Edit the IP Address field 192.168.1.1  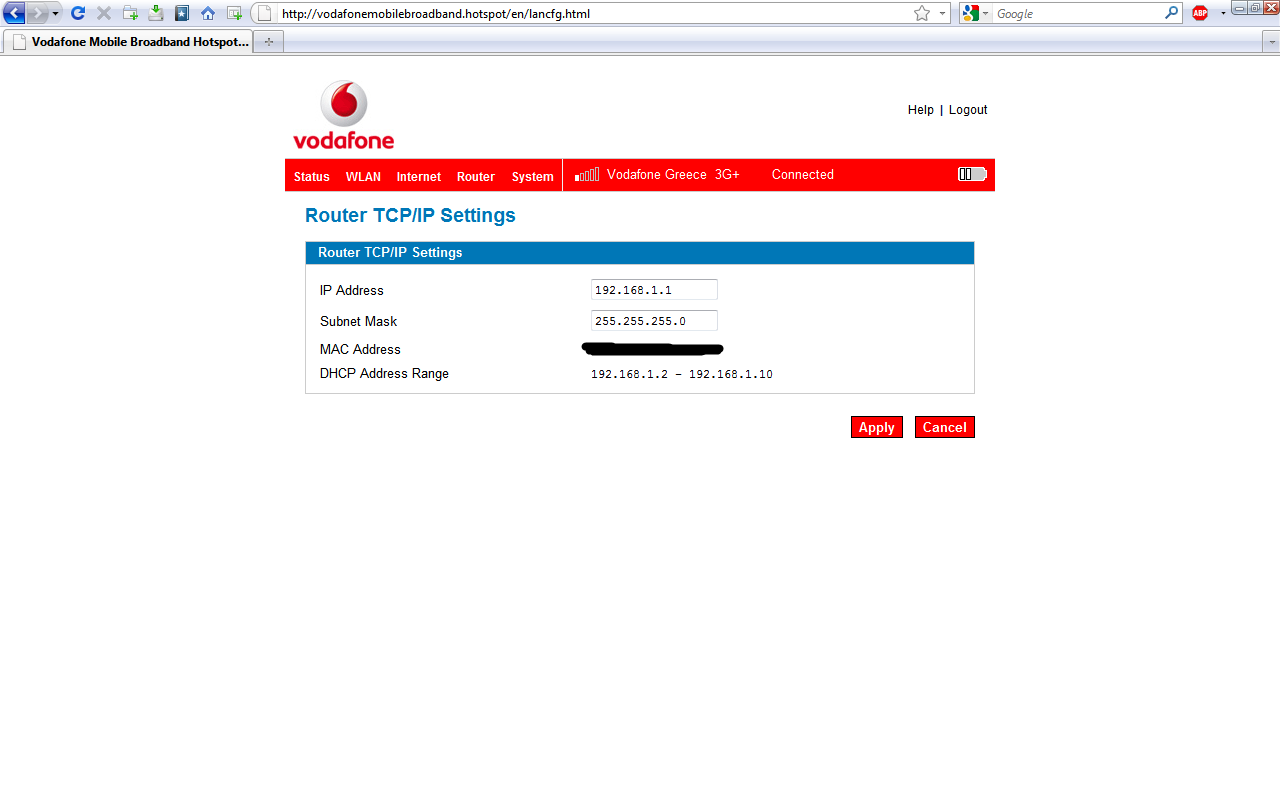(654, 290)
